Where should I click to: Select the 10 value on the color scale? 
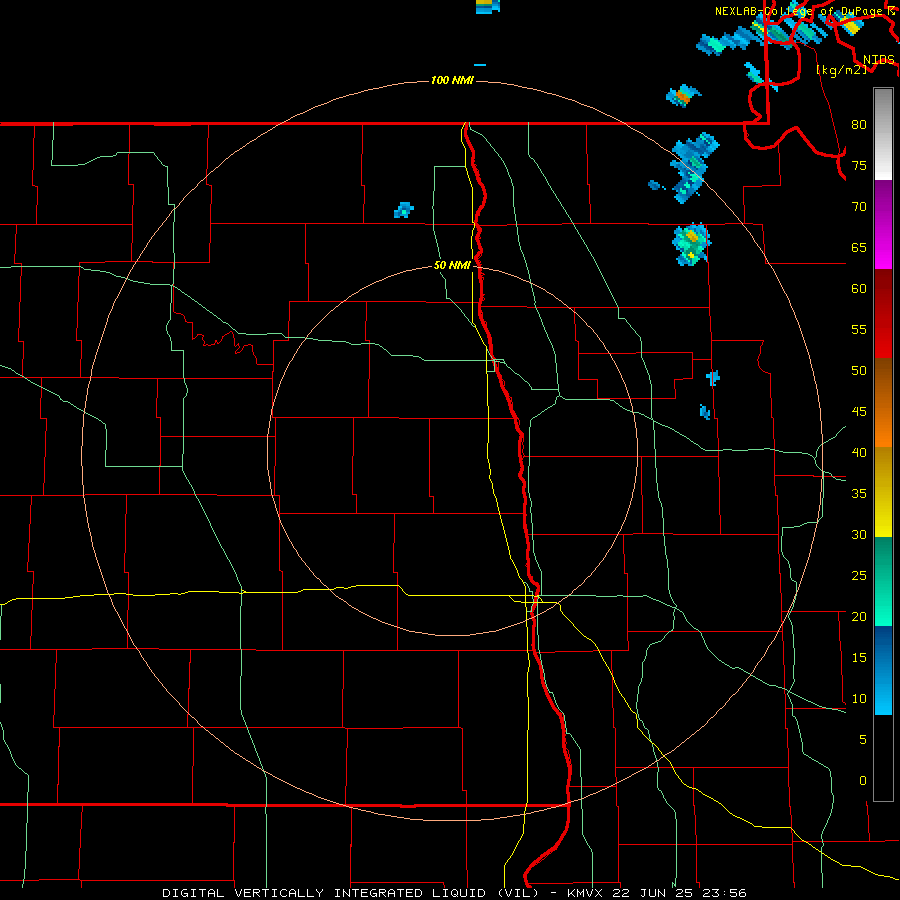click(x=859, y=699)
